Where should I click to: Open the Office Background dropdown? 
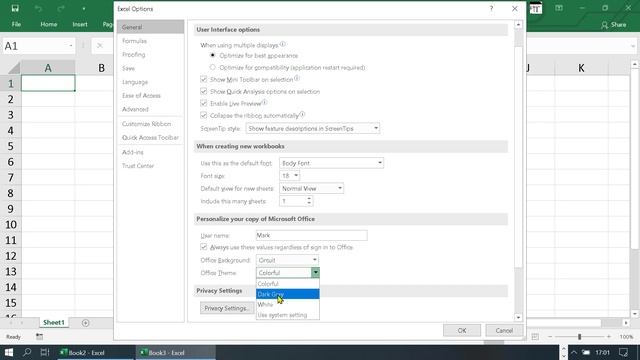click(x=287, y=260)
